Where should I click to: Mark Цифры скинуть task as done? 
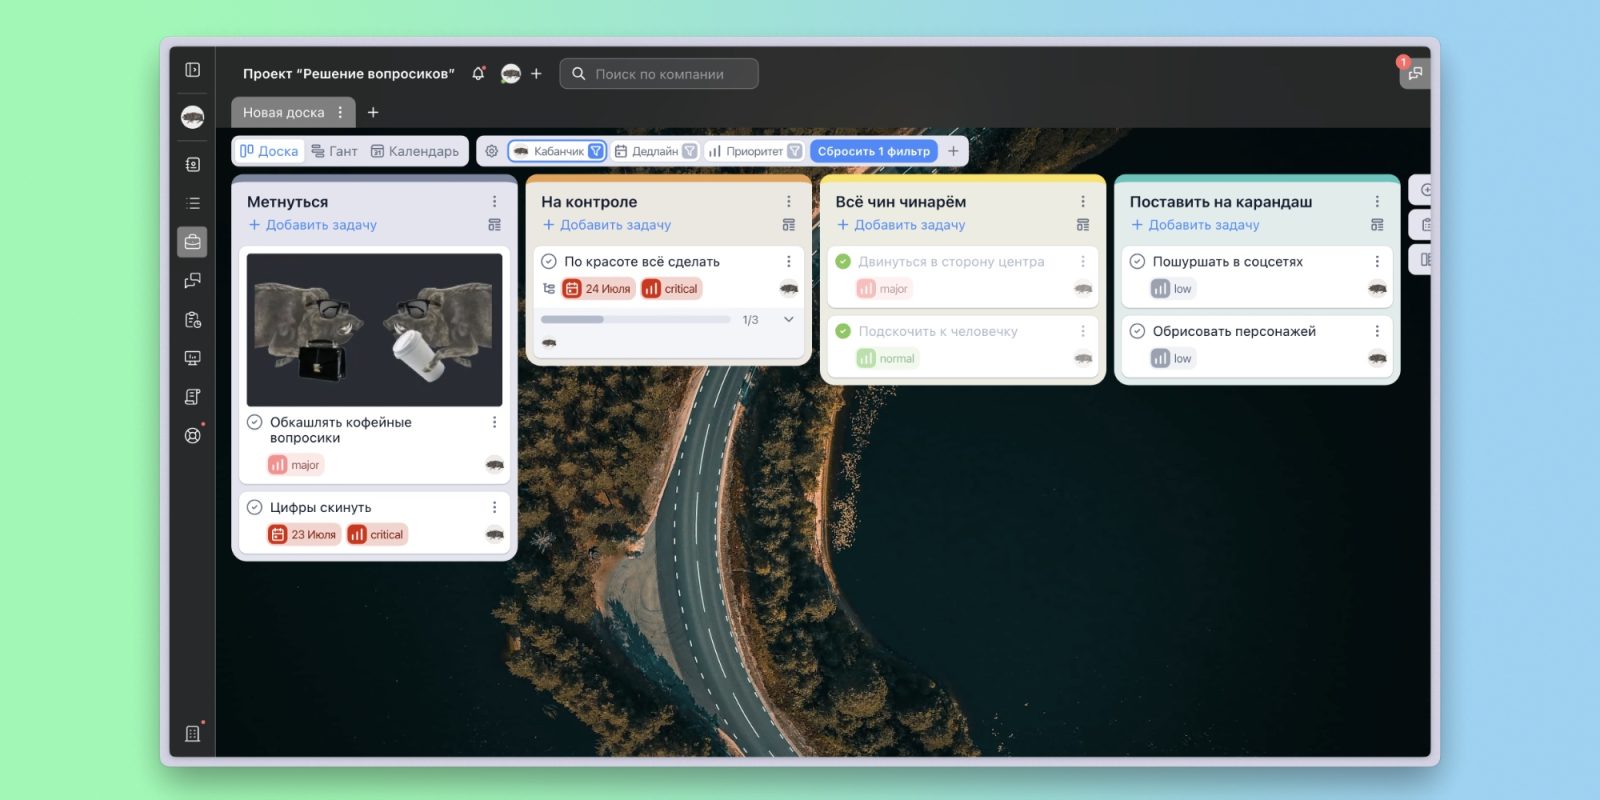pyautogui.click(x=254, y=508)
